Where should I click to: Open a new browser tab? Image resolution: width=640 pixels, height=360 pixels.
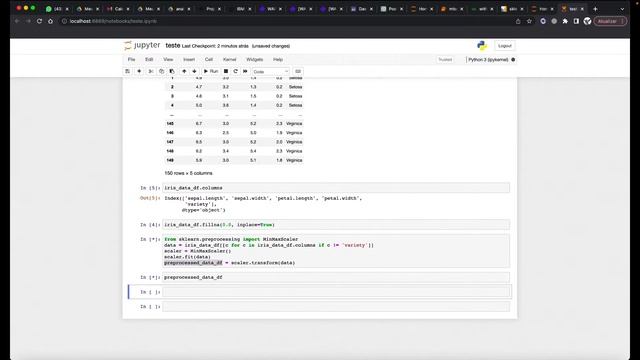coord(595,9)
